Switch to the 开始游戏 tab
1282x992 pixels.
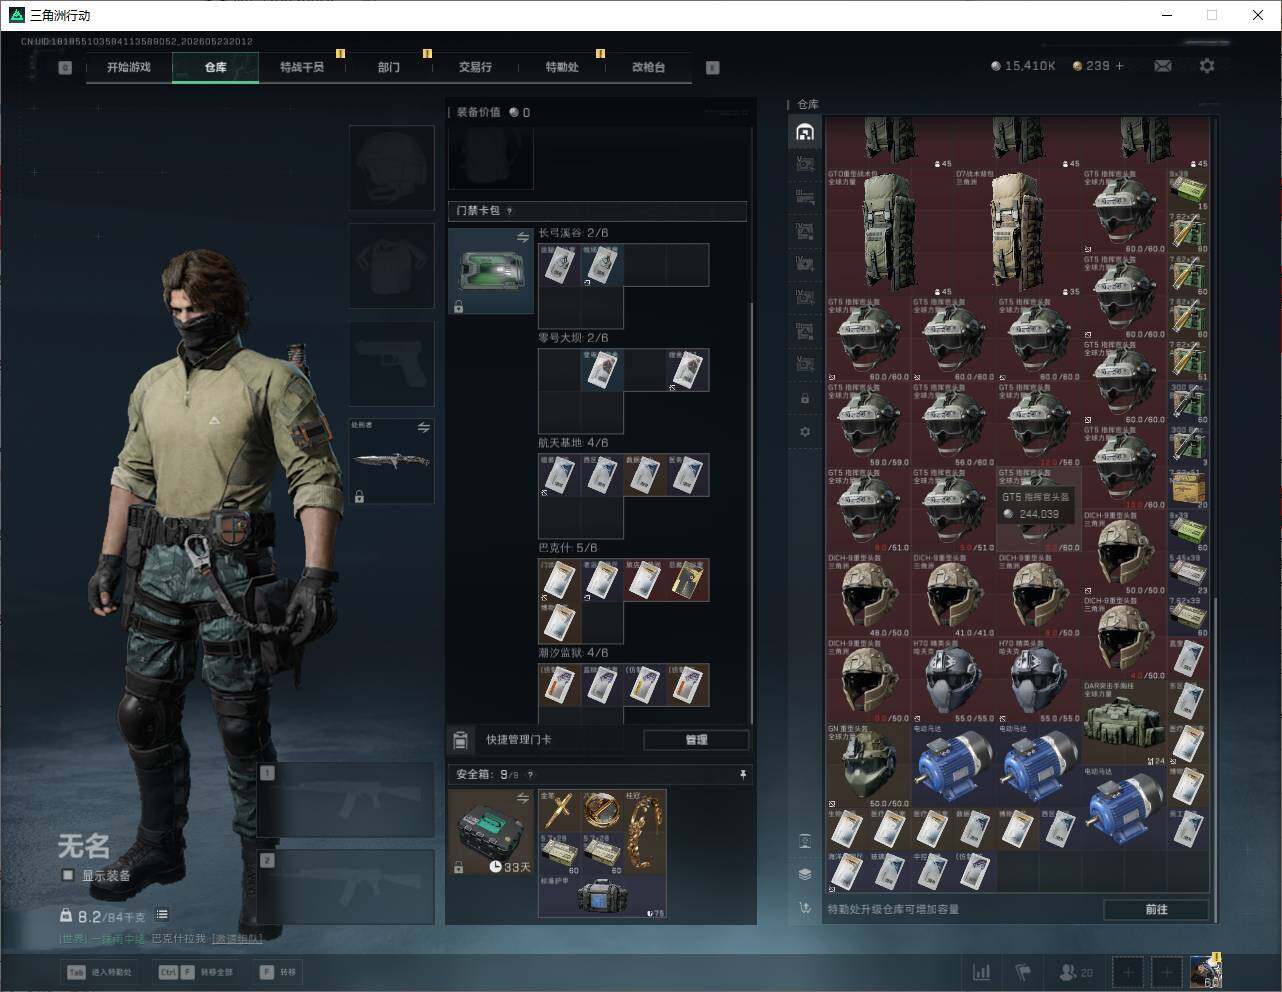pyautogui.click(x=129, y=67)
